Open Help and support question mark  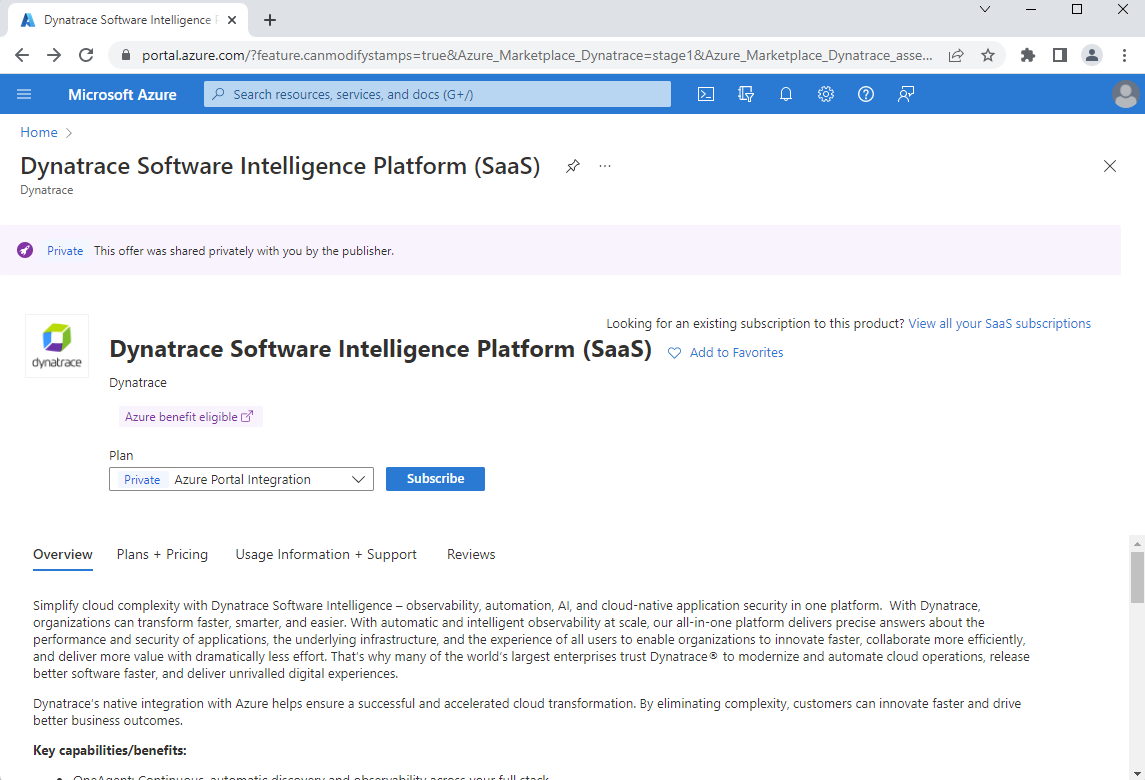865,94
